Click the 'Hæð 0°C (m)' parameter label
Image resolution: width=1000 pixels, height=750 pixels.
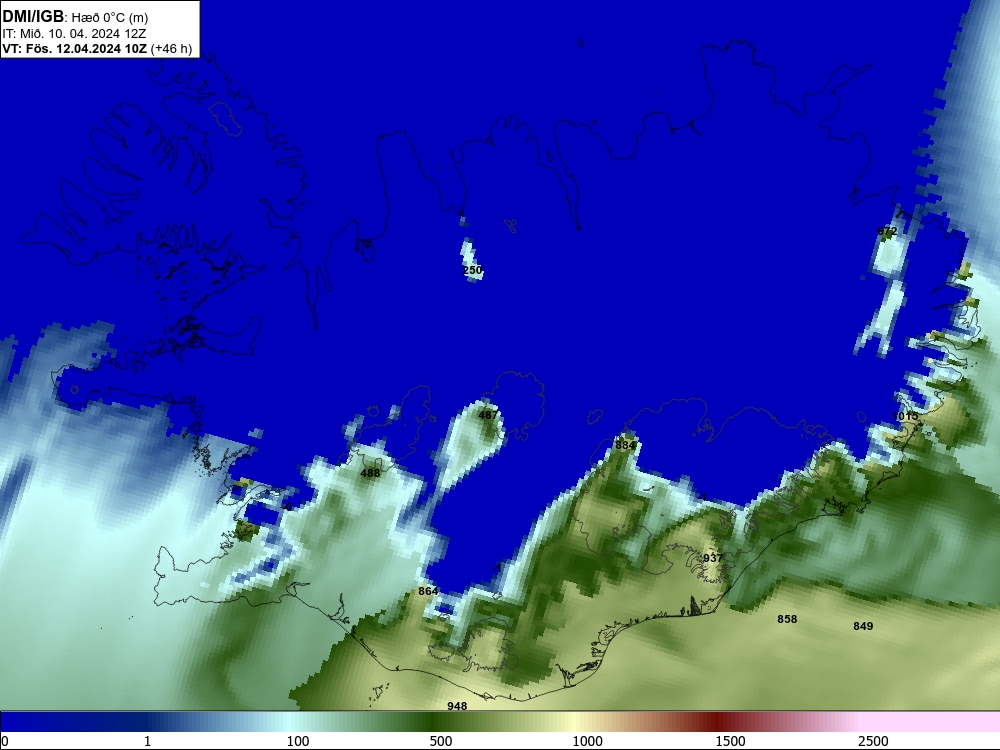tap(110, 18)
